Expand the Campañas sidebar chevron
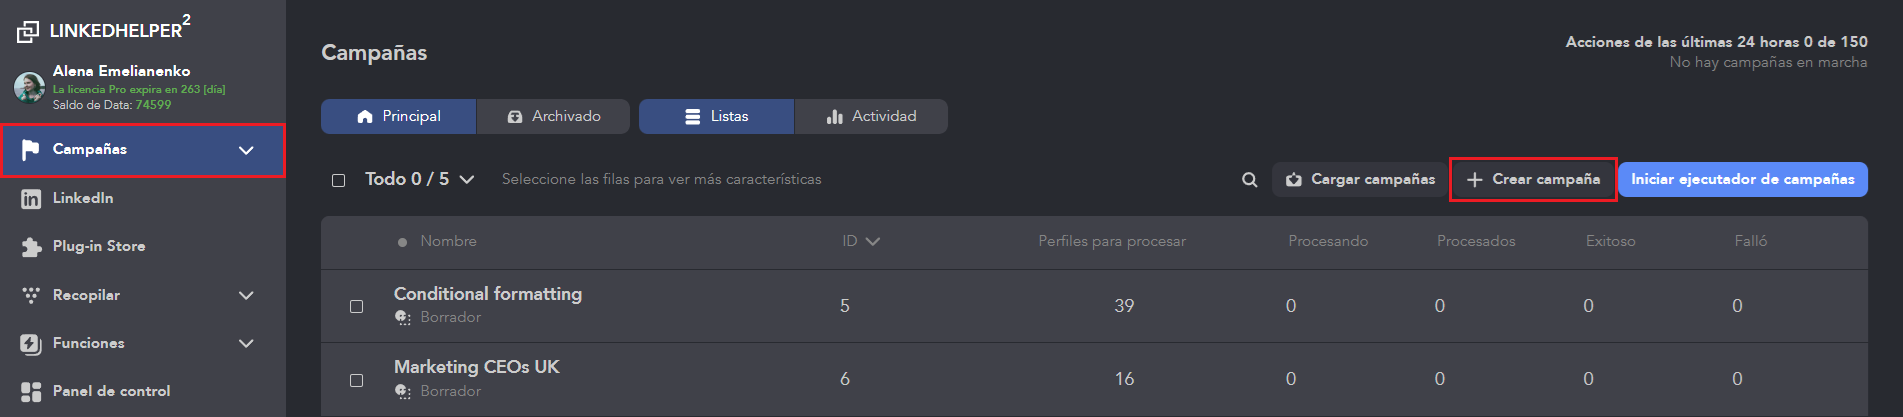The width and height of the screenshot is (1903, 417). point(246,150)
